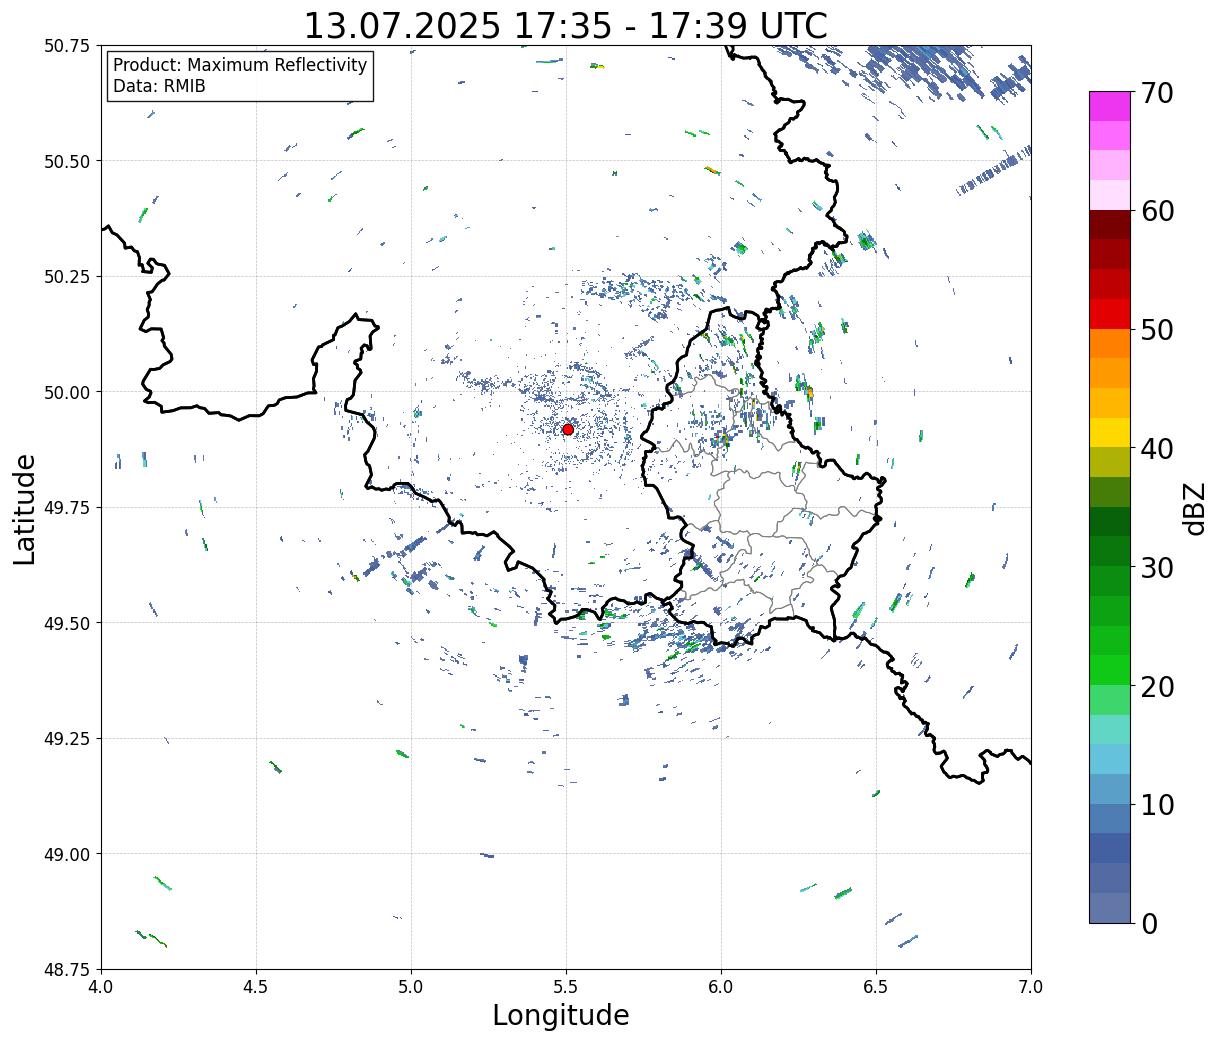
Task: Click the latitude tick label 50.75
Action: pyautogui.click(x=66, y=46)
